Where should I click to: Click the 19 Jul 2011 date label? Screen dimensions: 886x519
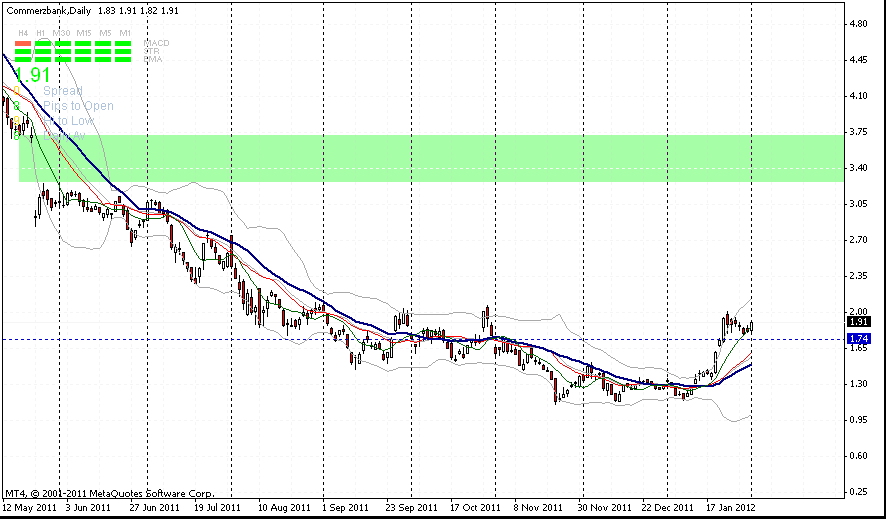pyautogui.click(x=218, y=507)
